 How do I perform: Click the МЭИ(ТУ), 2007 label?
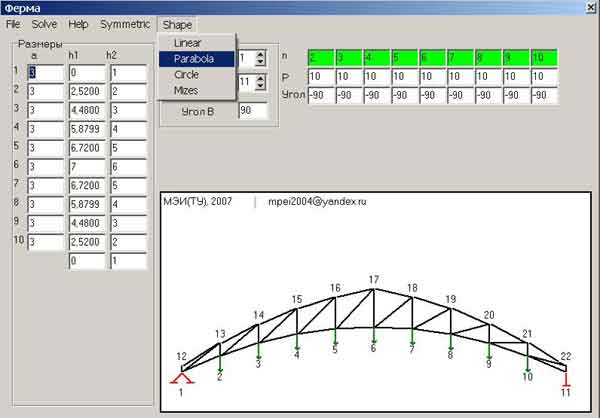(x=197, y=202)
